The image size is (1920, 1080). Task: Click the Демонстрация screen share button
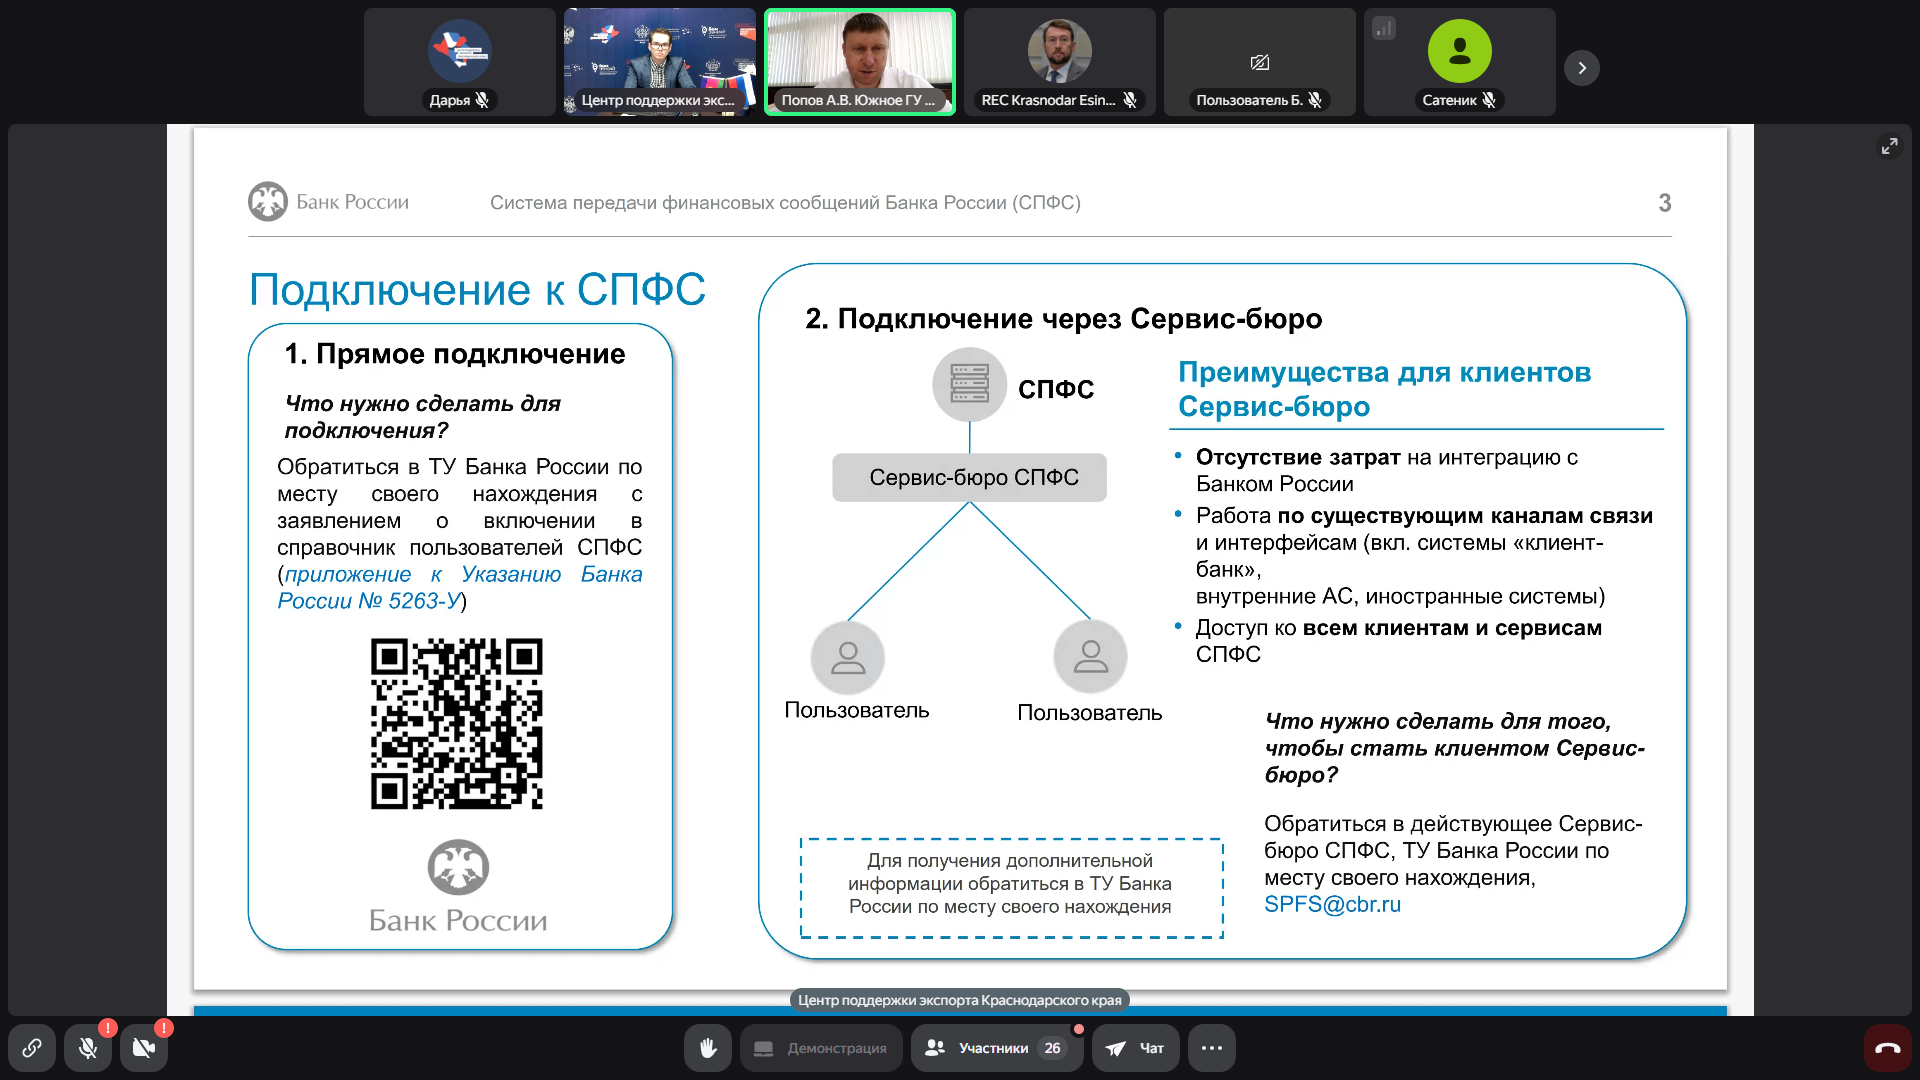tap(821, 1048)
